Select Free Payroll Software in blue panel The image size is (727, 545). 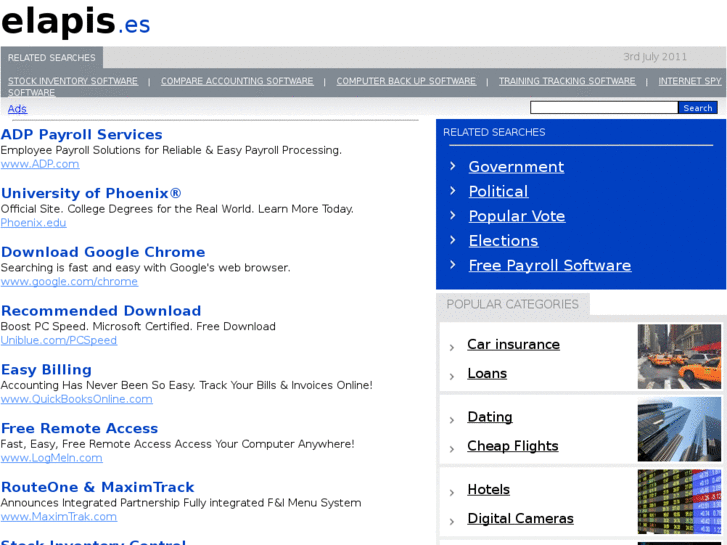coord(550,265)
